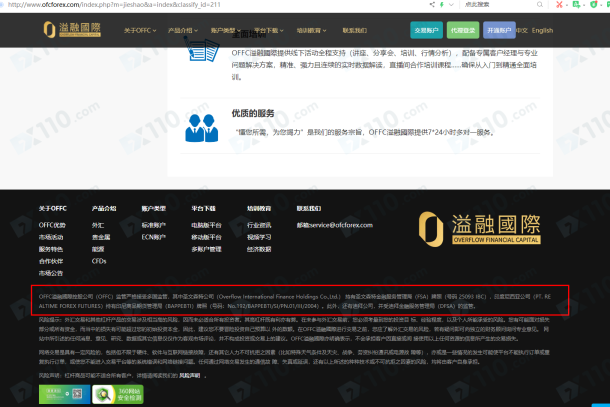The width and height of the screenshot is (610, 407).
Task: Open 市场活动 footer link
Action: (x=51, y=237)
